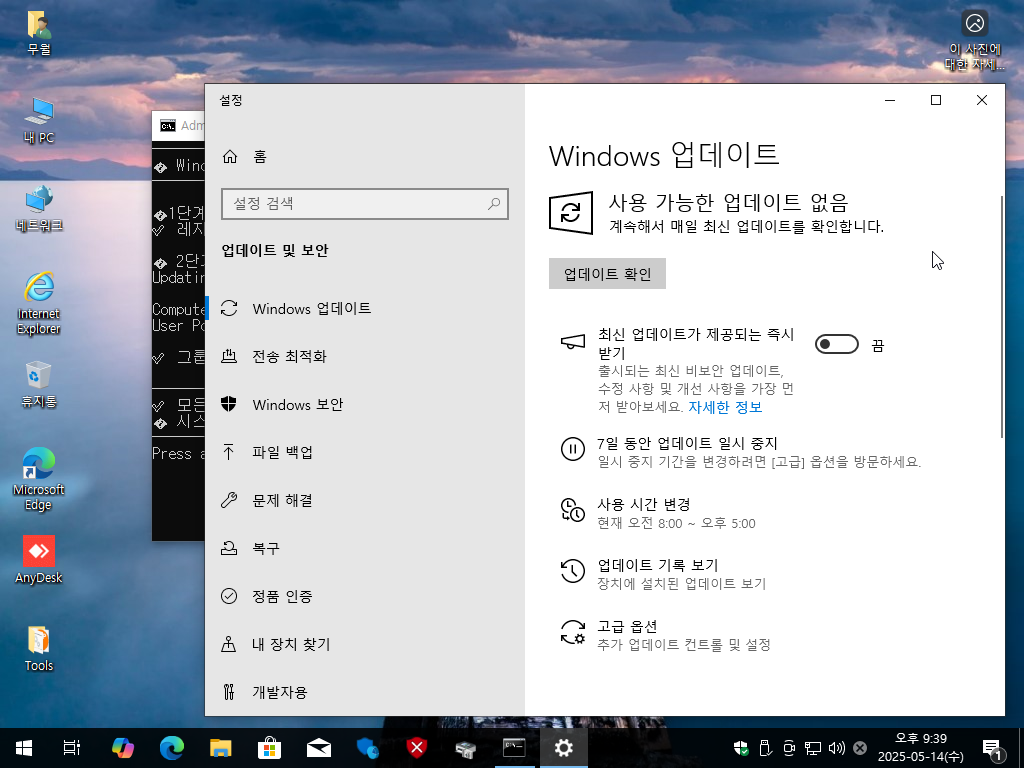Viewport: 1024px width, 768px height.
Task: Click the red shield X taskbar icon
Action: 417,748
